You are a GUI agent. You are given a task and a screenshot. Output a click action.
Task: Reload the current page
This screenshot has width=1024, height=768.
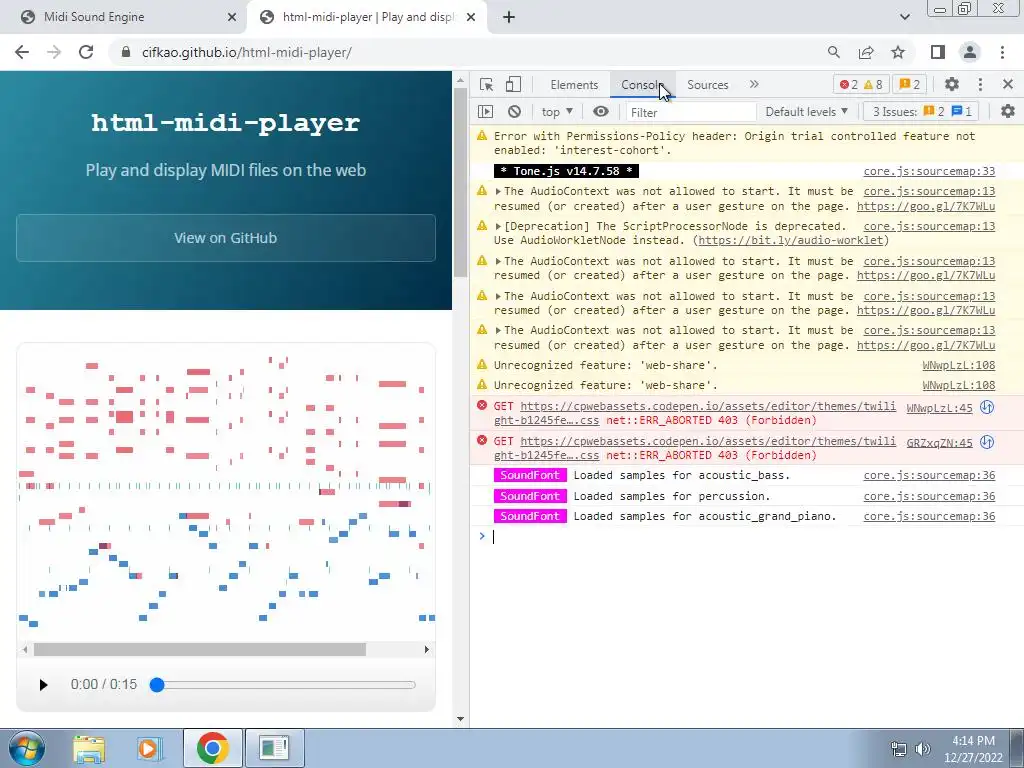pyautogui.click(x=86, y=52)
